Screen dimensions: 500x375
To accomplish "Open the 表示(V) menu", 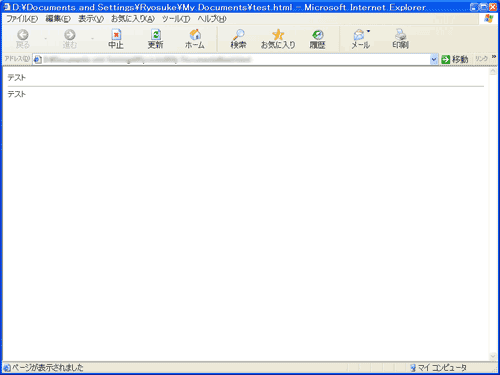I will point(91,19).
